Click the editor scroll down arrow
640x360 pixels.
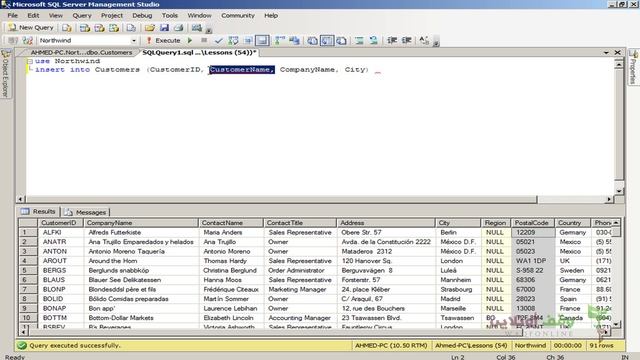(619, 191)
